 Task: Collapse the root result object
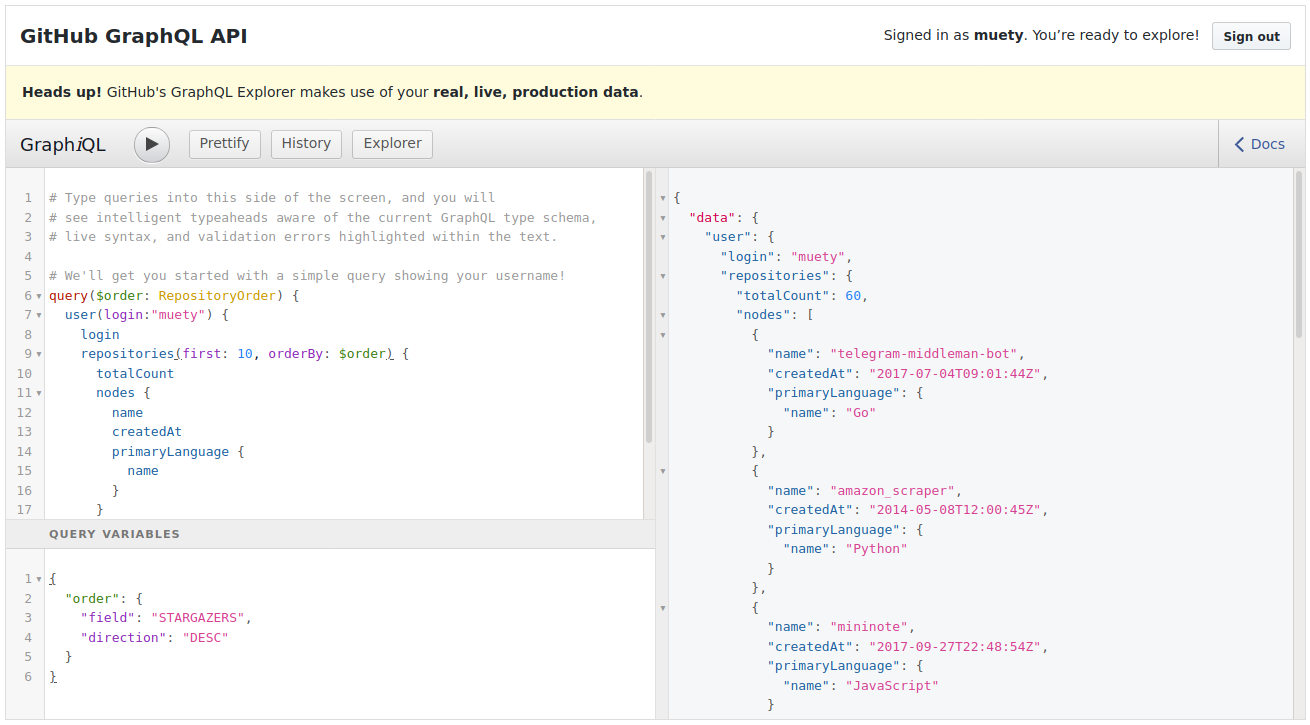tap(662, 199)
